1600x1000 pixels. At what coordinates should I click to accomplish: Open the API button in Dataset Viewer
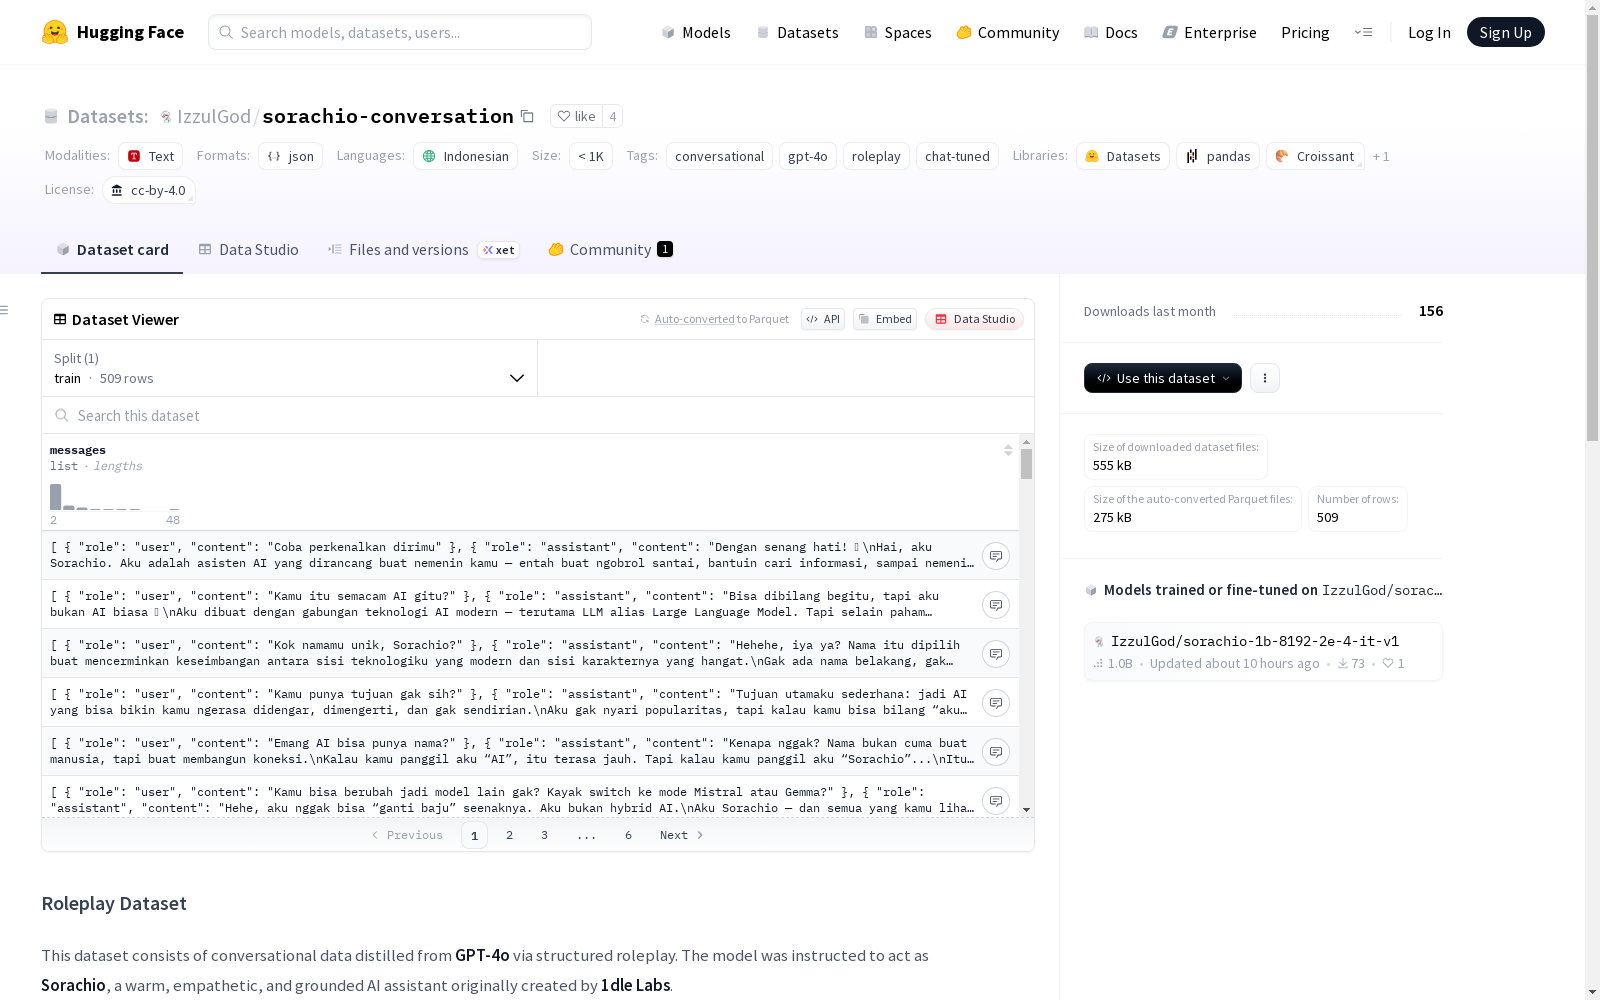click(x=823, y=319)
